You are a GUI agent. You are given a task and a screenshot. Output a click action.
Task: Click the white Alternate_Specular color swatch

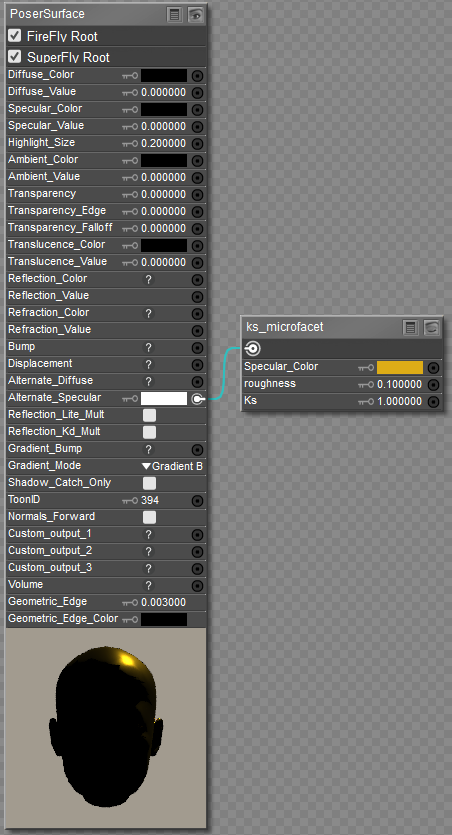(164, 398)
